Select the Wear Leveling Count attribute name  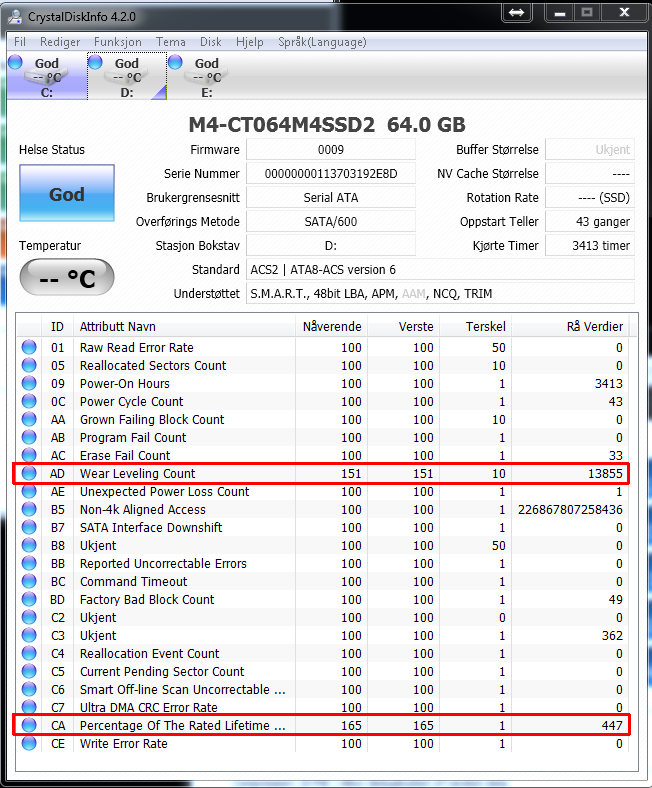click(x=137, y=473)
